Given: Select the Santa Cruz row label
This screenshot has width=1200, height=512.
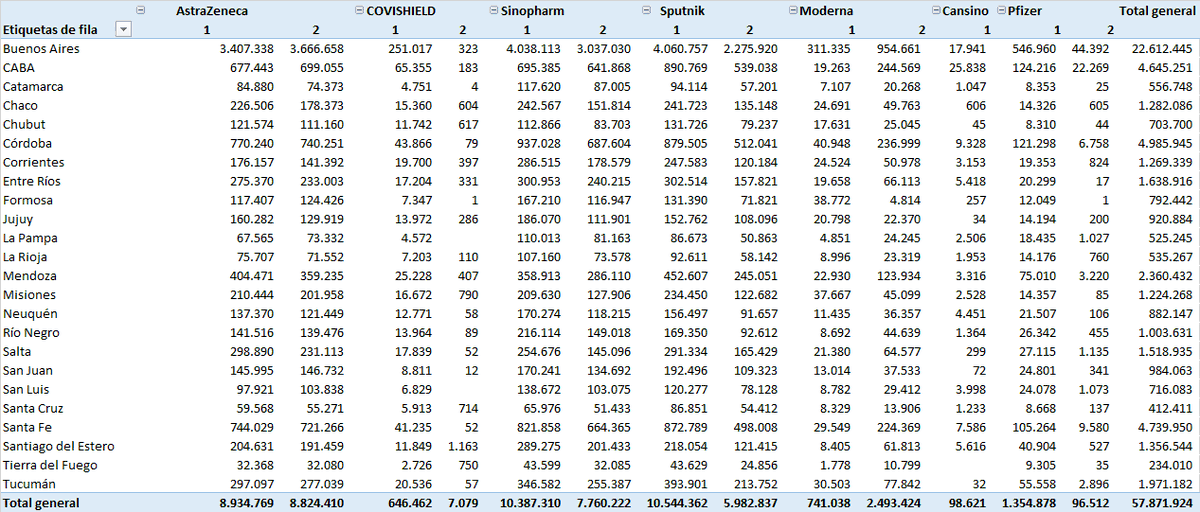Looking at the screenshot, I should pos(31,408).
